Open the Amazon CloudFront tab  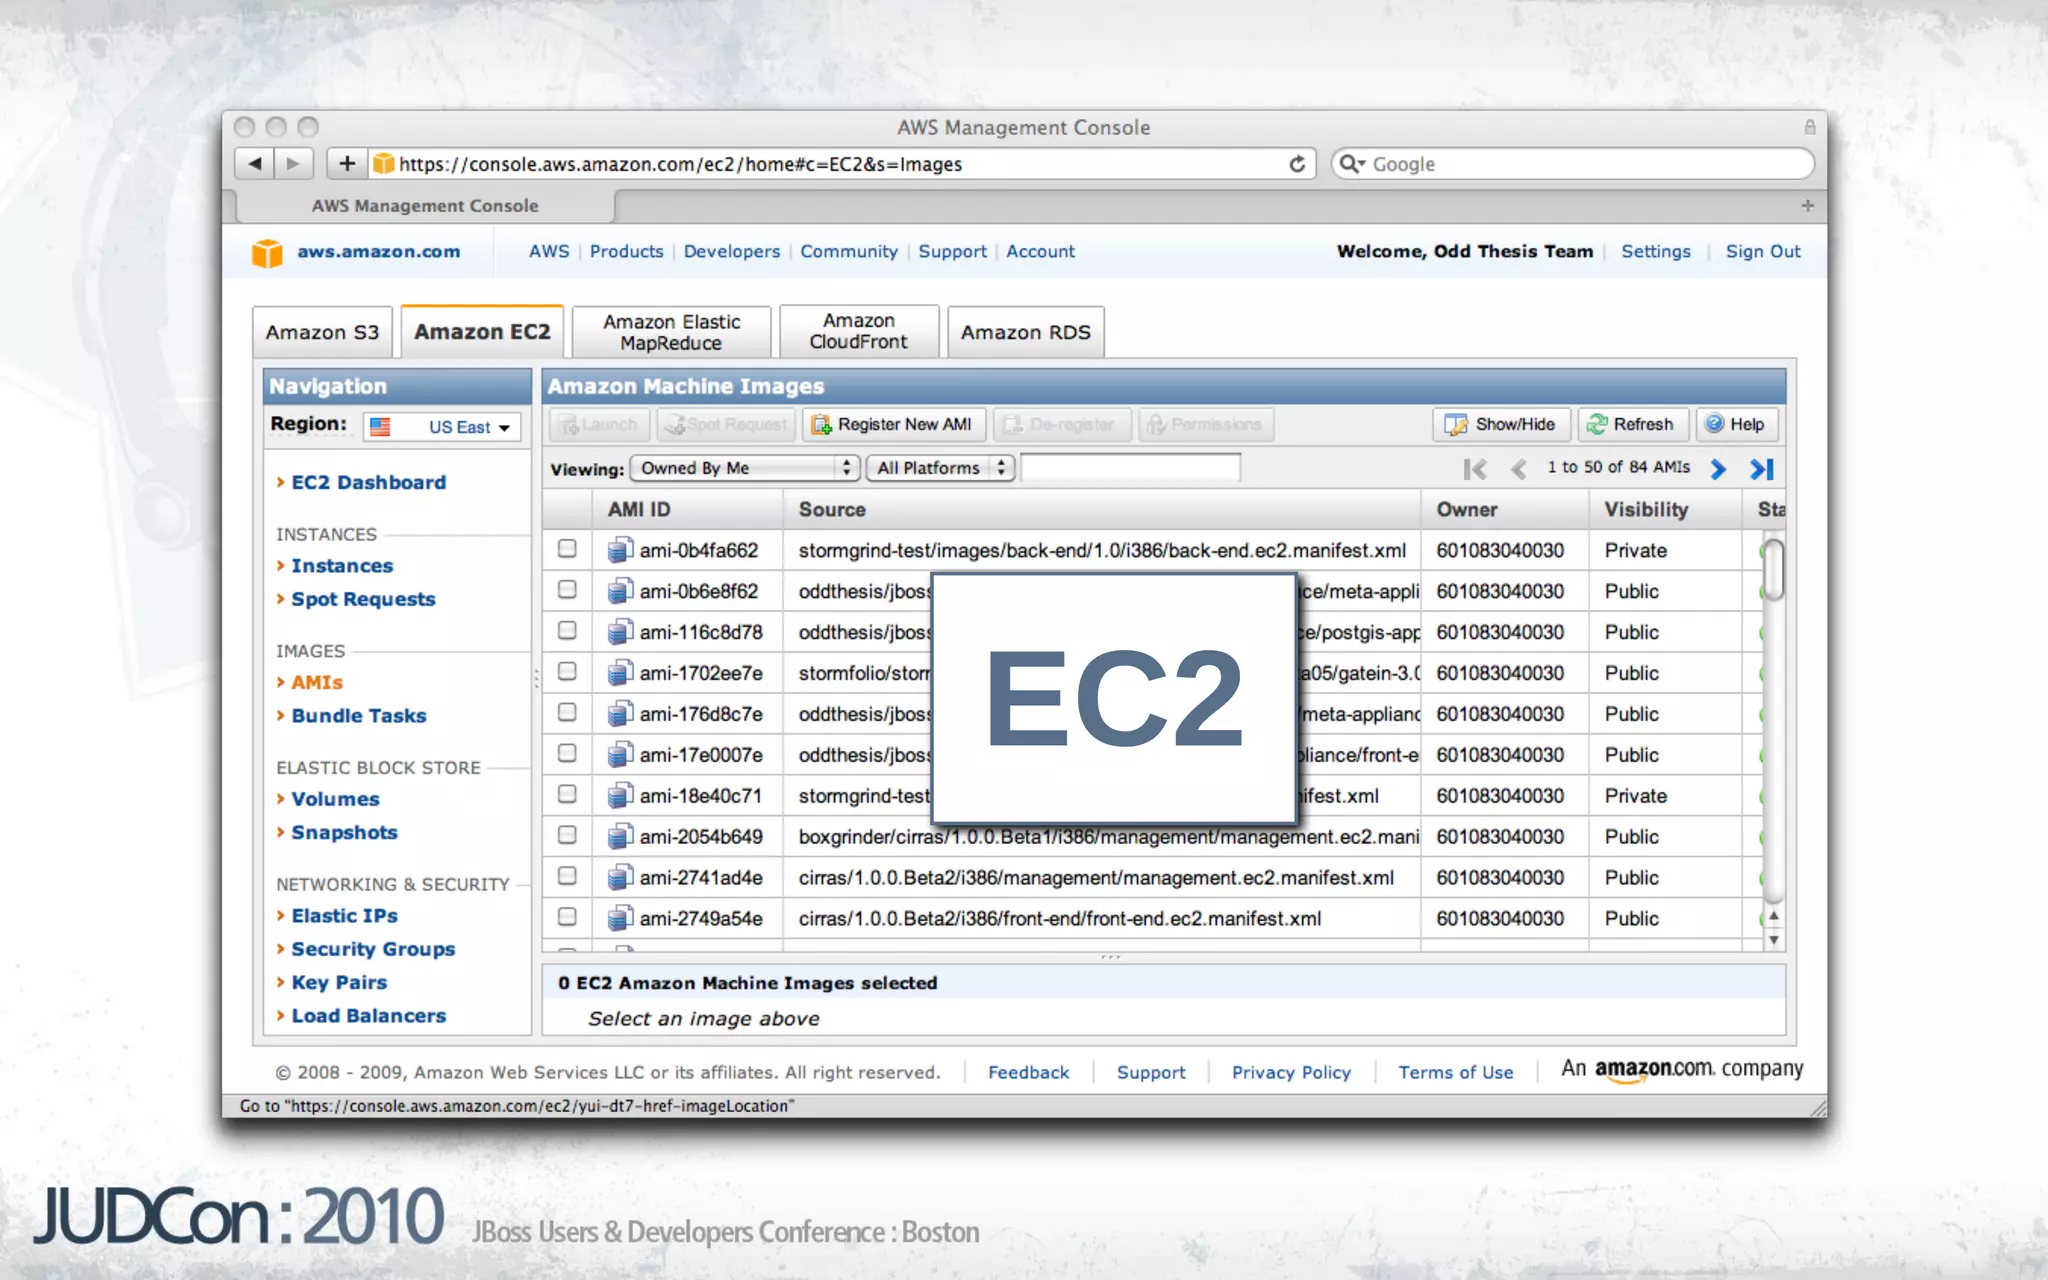(859, 332)
